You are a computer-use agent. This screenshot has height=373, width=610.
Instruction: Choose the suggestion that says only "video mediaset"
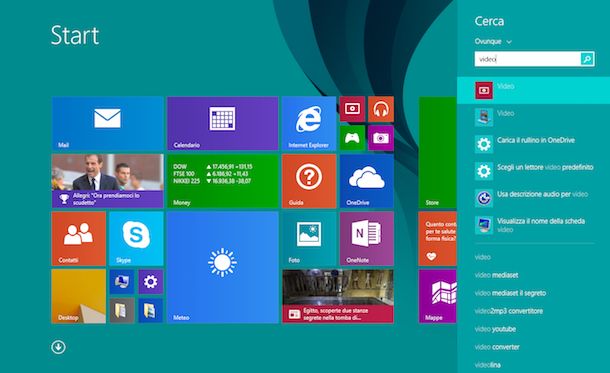coord(496,275)
